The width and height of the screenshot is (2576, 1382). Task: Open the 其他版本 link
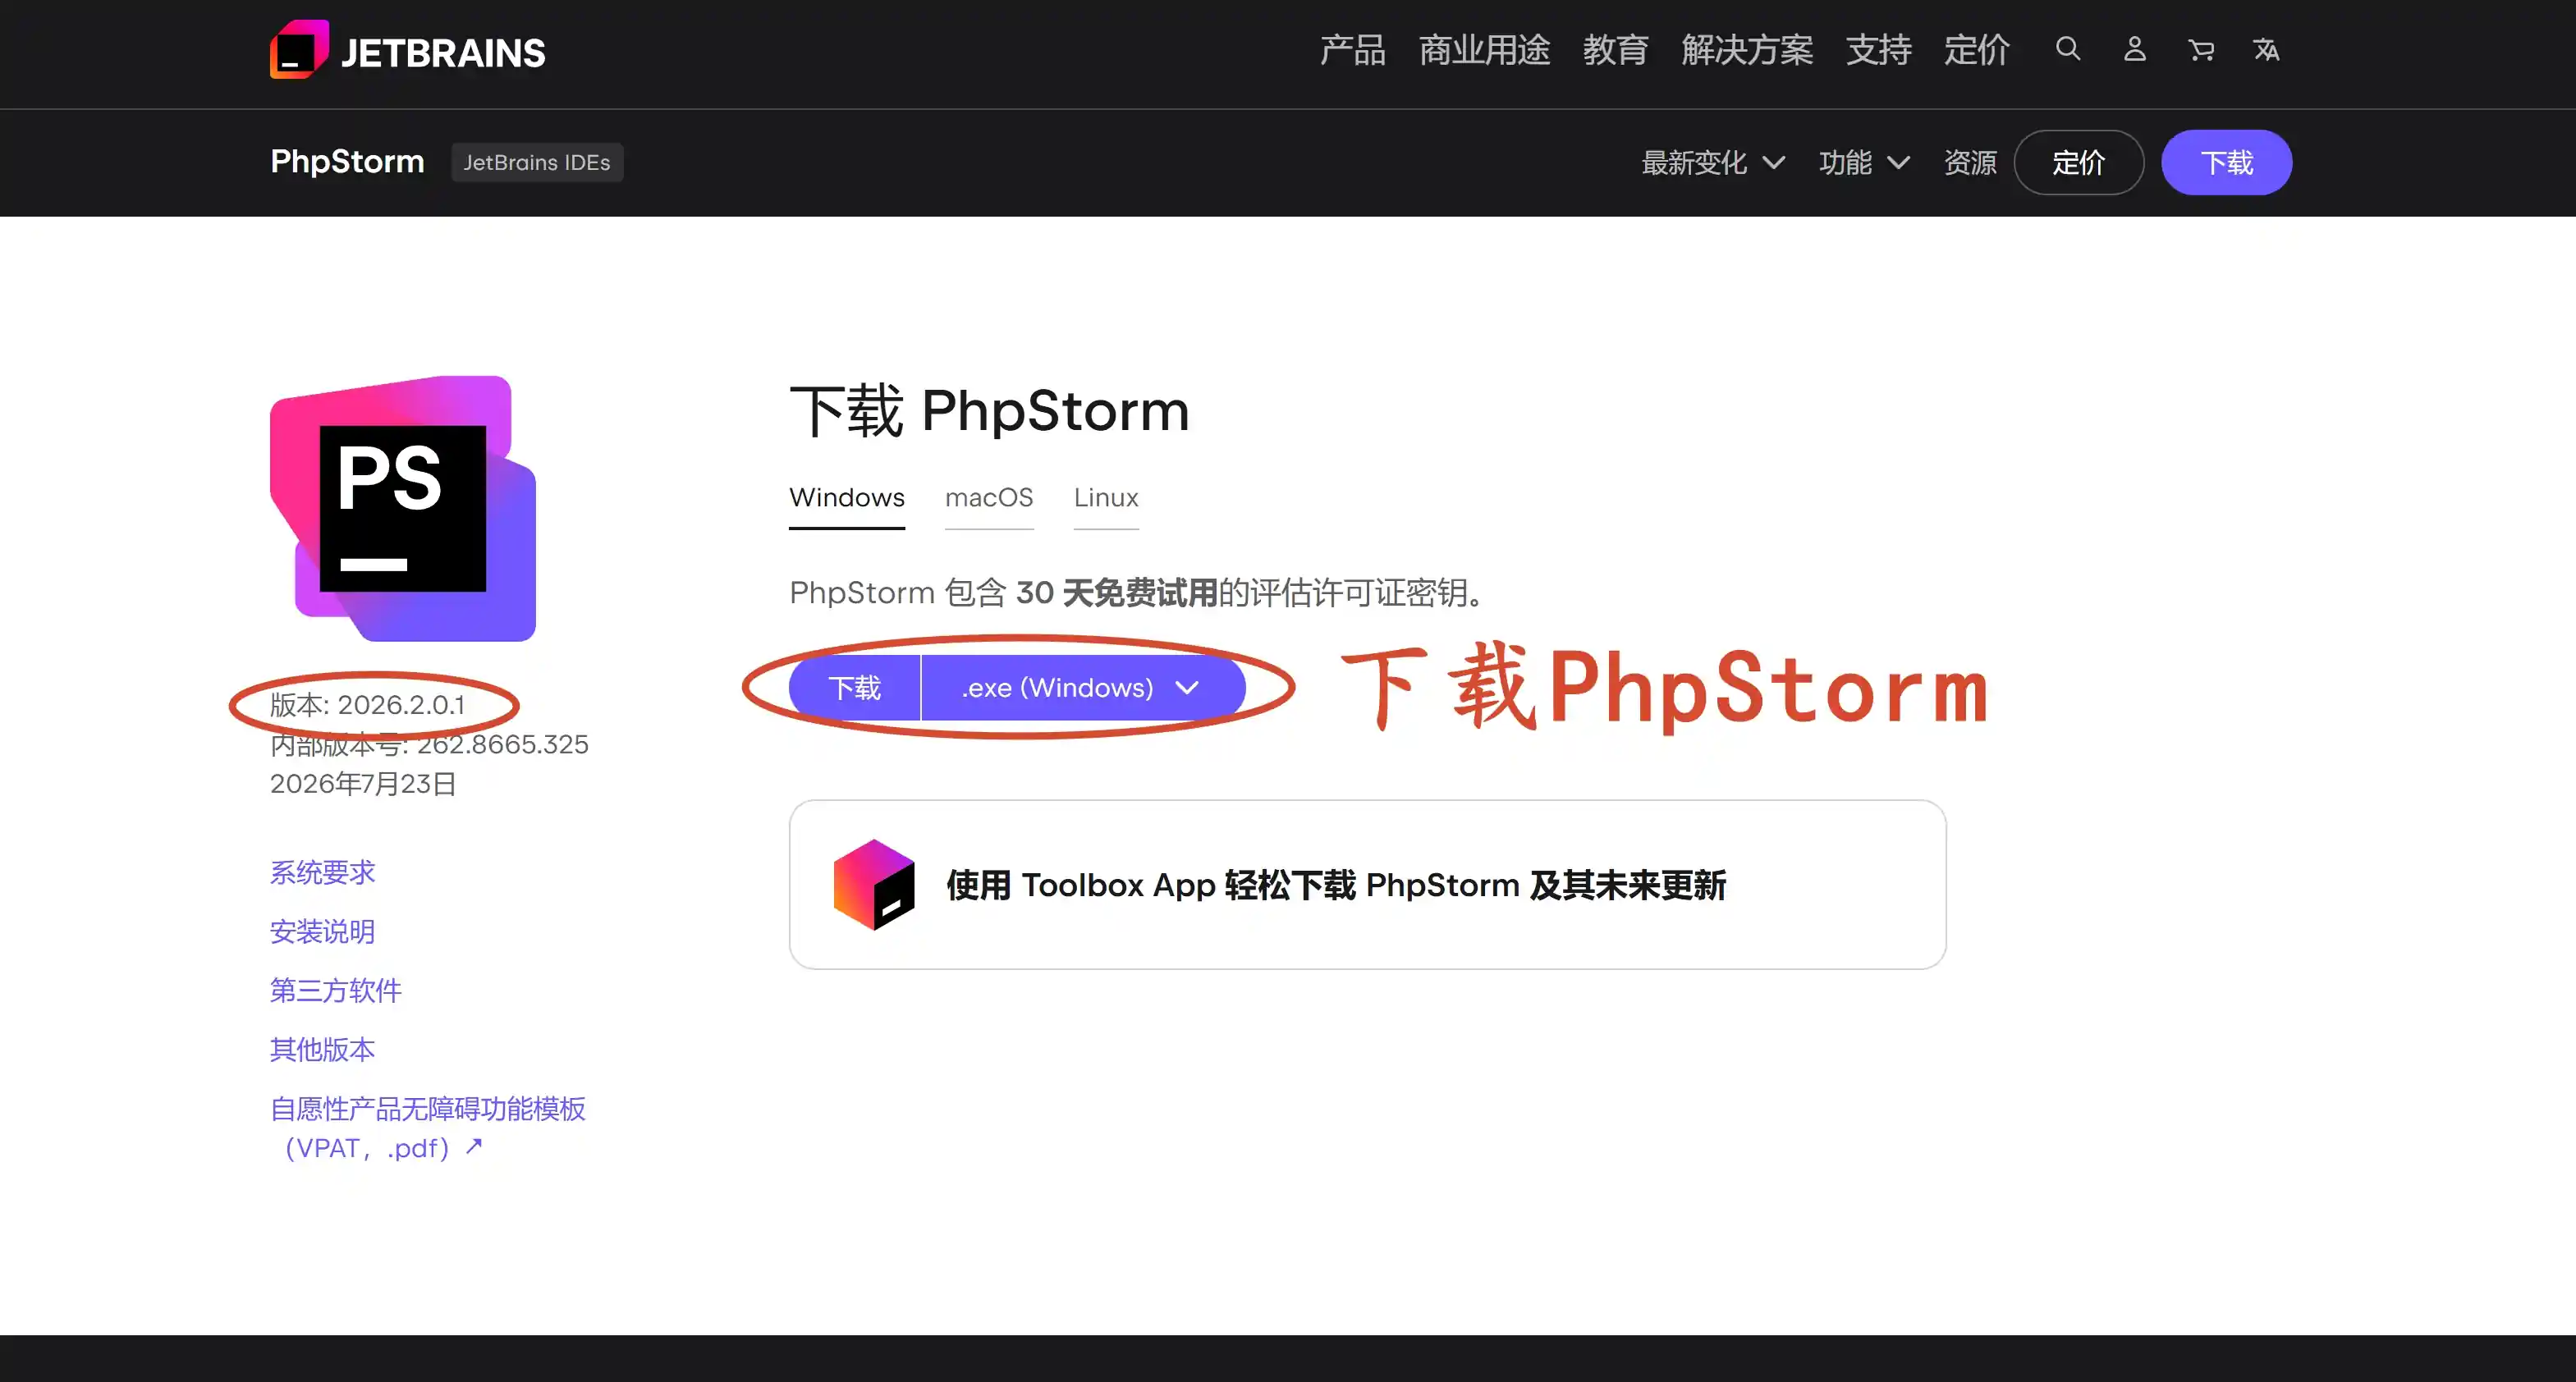(322, 1050)
